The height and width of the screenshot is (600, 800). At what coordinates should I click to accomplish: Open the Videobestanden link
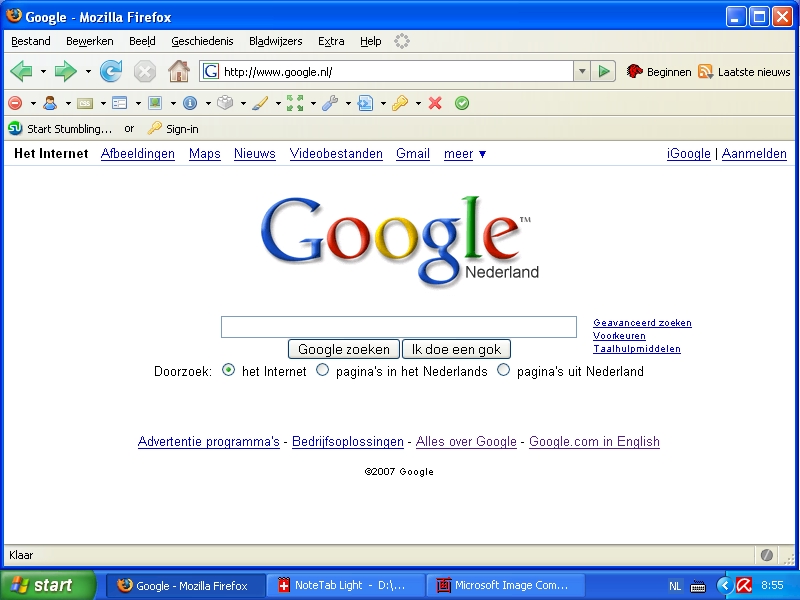tap(336, 154)
